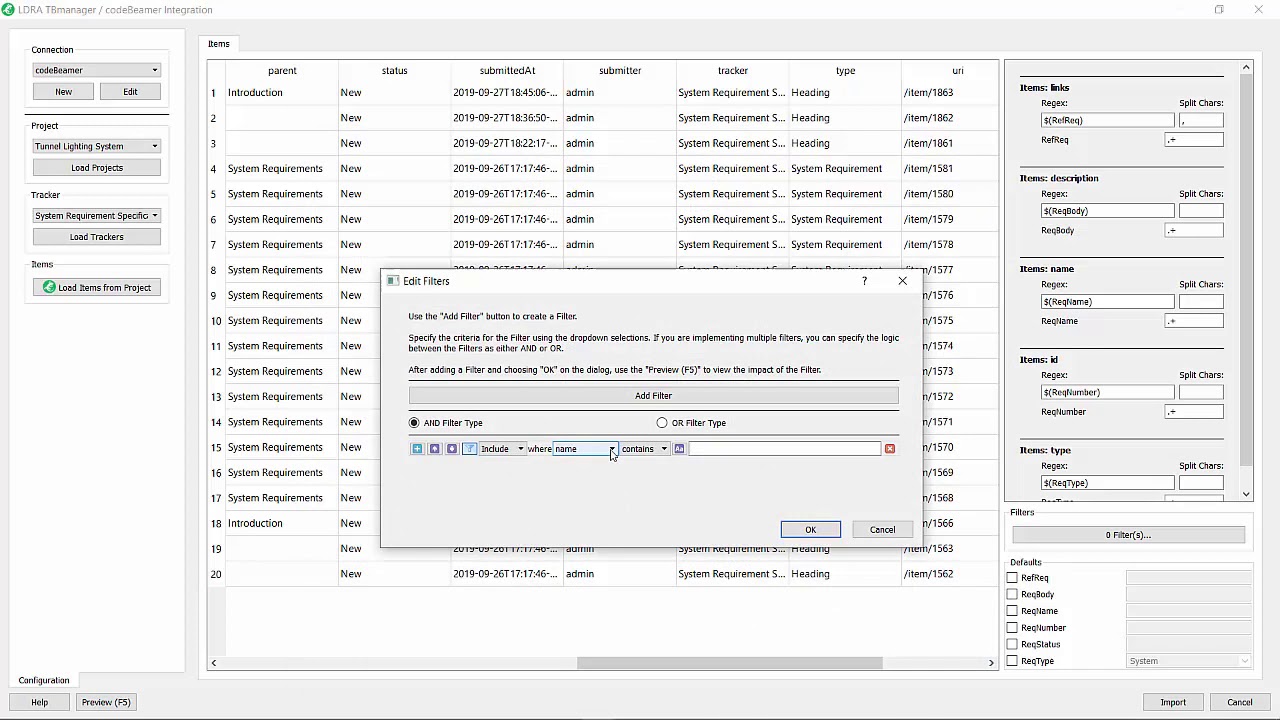Sort by the submitter column header
The height and width of the screenshot is (720, 1280).
coord(620,71)
